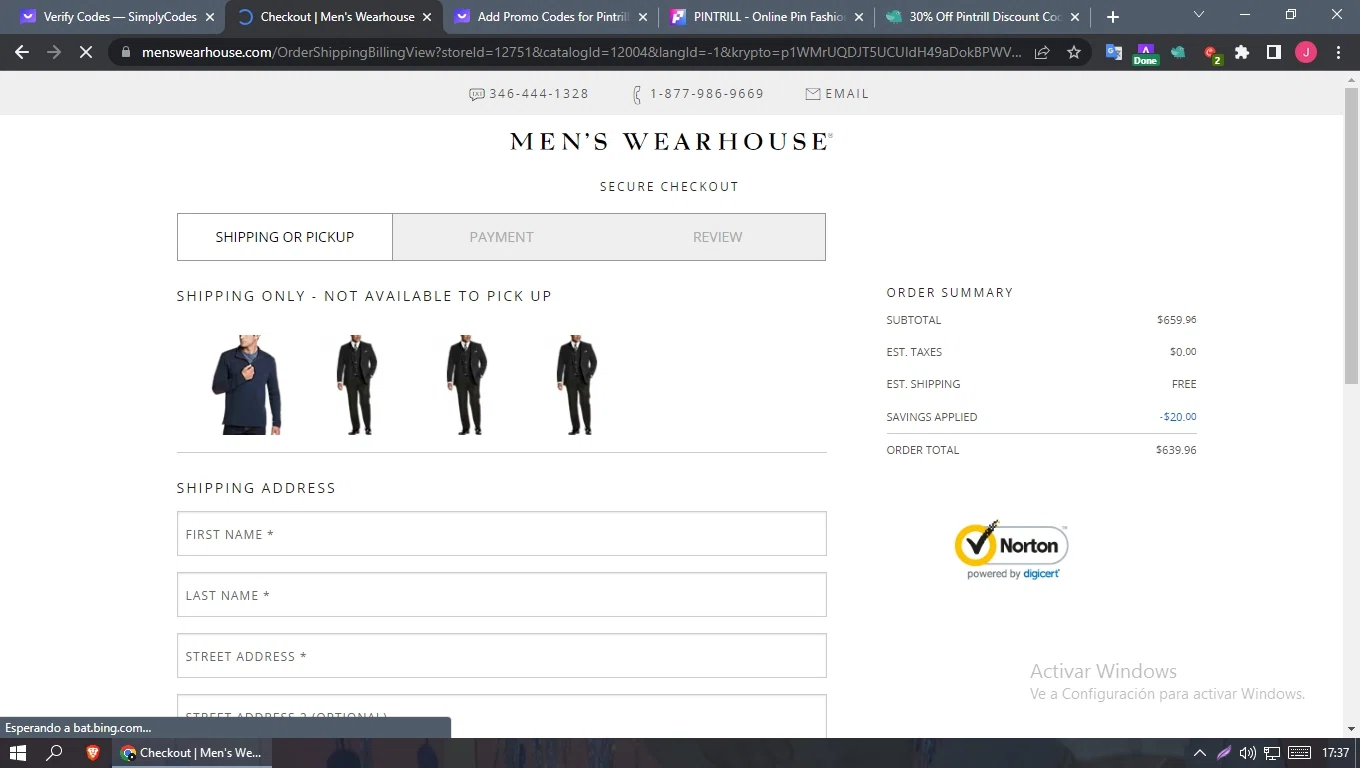This screenshot has width=1360, height=768.
Task: Click the blue jacket product thumbnail
Action: [x=247, y=385]
